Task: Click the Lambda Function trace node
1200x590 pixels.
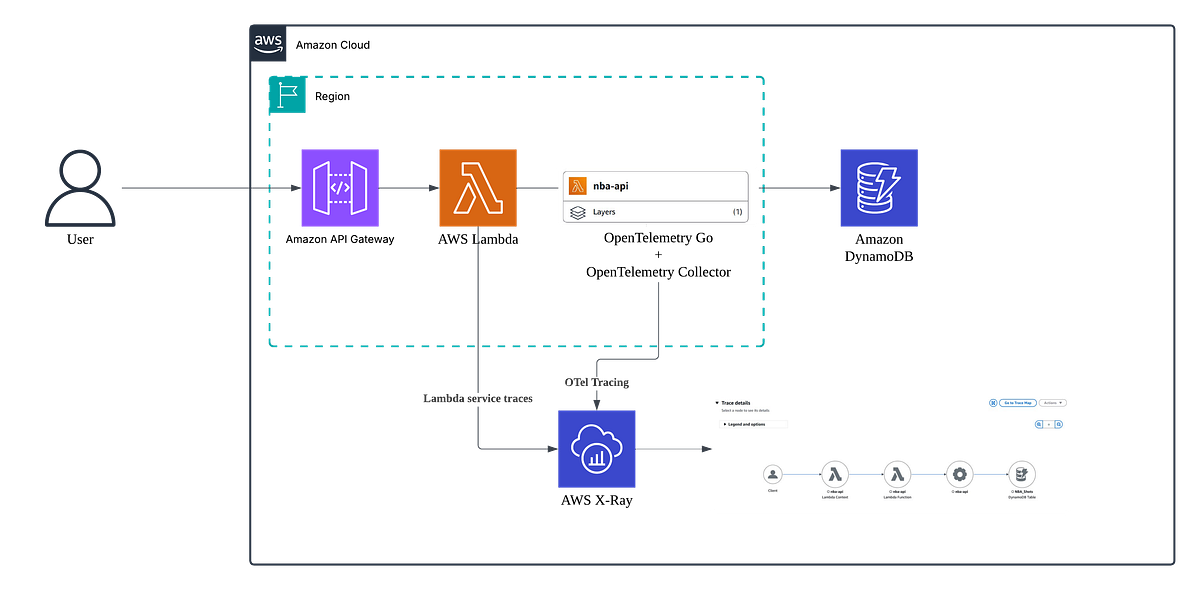Action: (897, 474)
